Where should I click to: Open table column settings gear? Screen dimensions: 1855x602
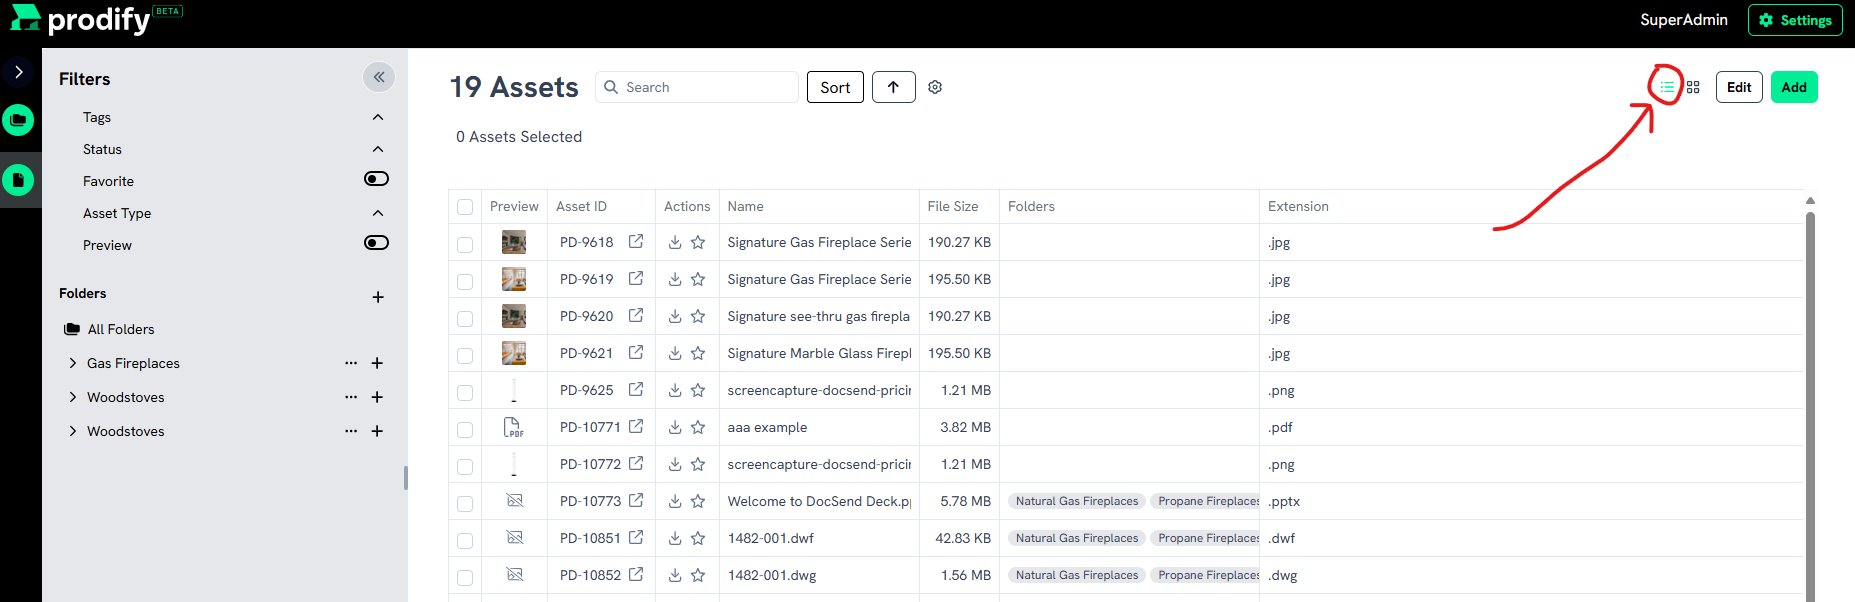coord(935,87)
